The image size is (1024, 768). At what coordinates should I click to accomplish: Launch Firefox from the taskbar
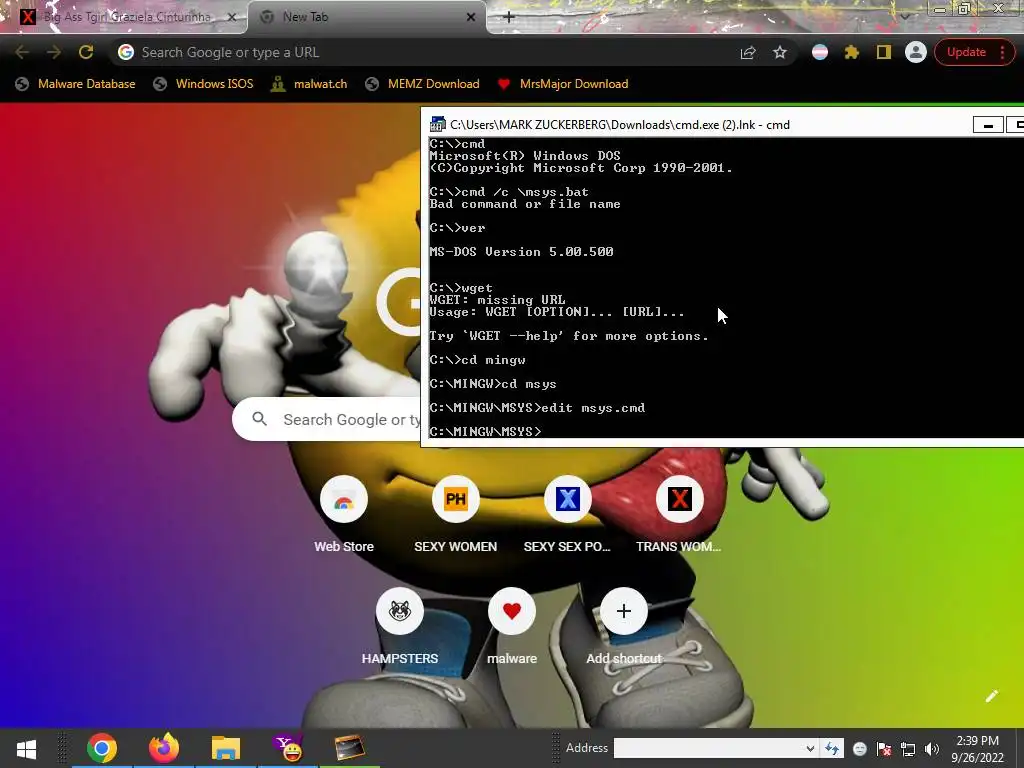coord(163,748)
